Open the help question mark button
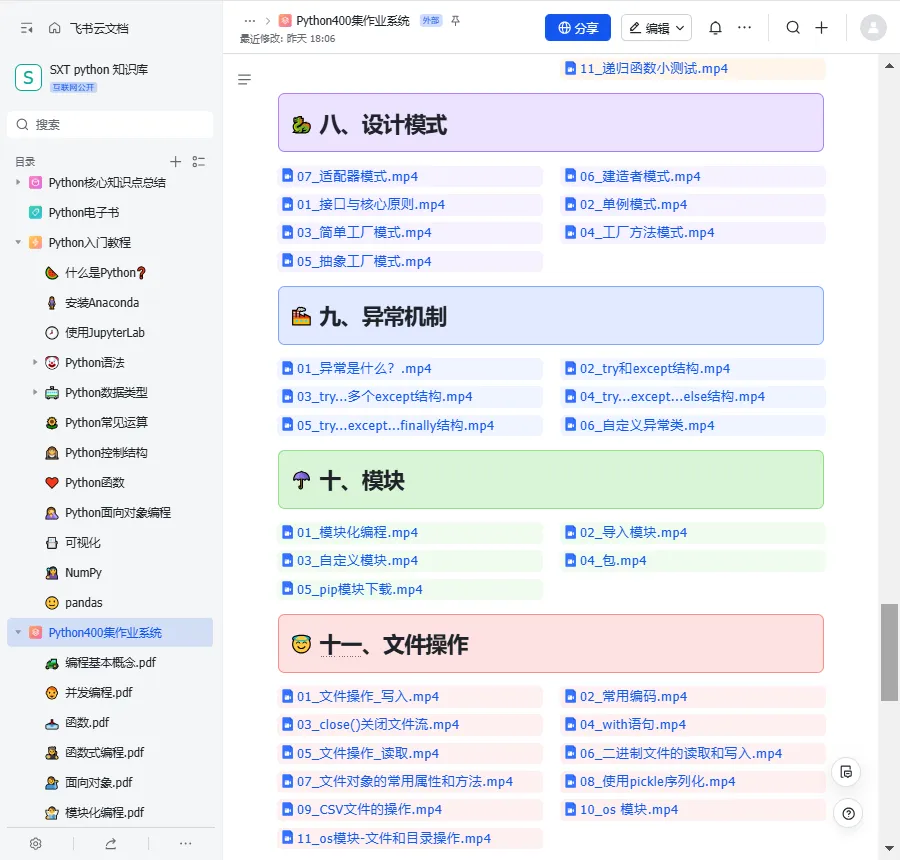The height and width of the screenshot is (860, 900). [848, 813]
